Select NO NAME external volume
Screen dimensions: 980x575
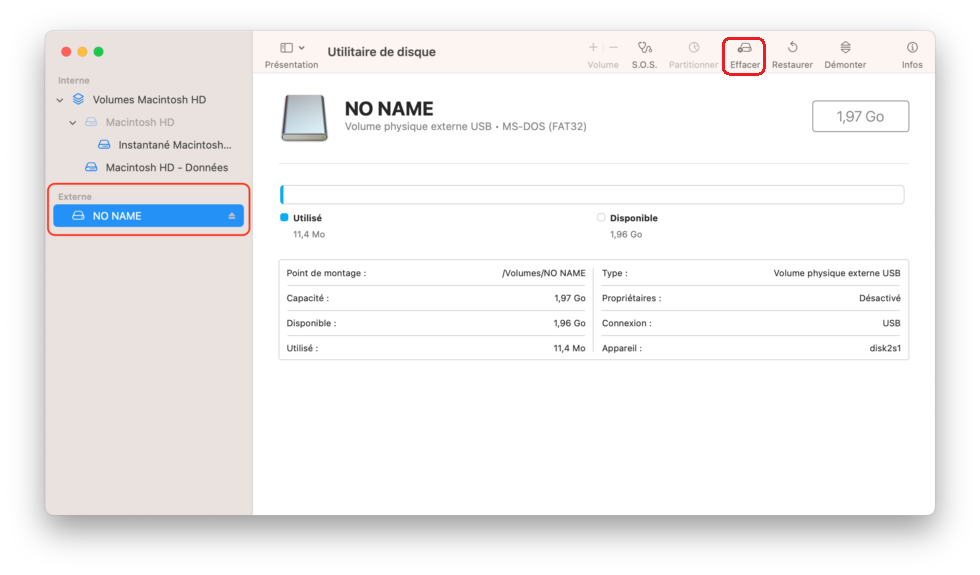pos(149,216)
